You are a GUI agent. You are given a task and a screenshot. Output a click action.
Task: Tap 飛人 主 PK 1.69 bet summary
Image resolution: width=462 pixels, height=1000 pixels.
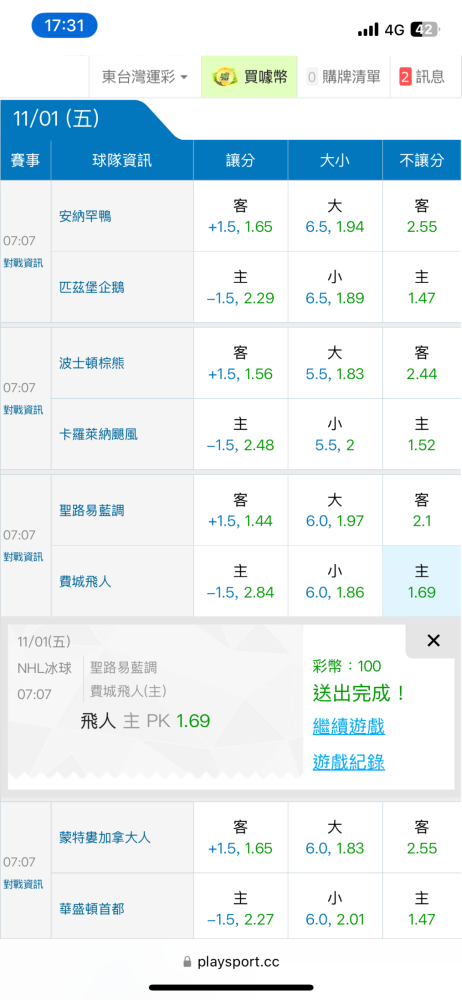pos(145,721)
